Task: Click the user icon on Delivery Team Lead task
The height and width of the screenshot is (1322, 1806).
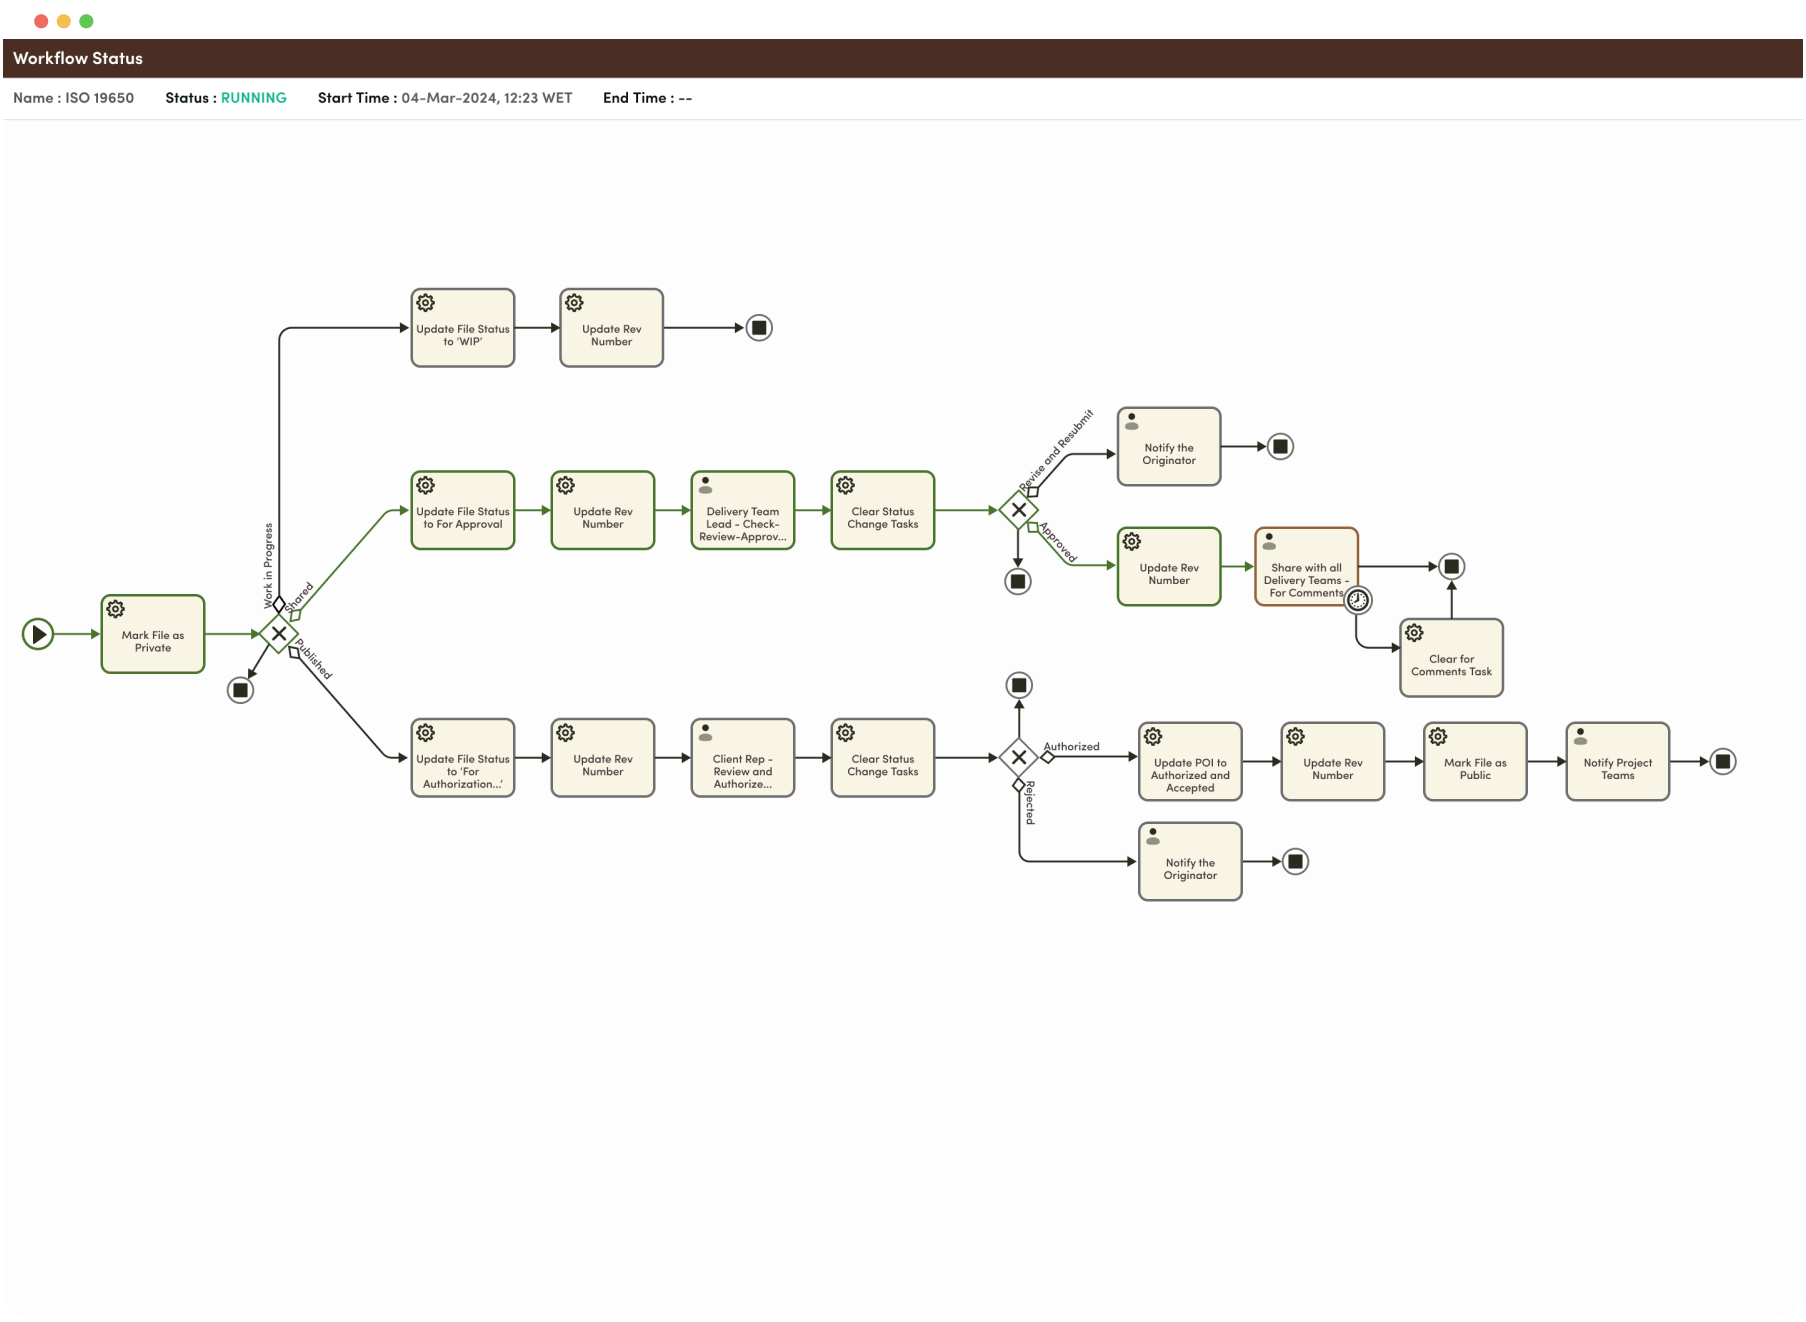Action: click(x=706, y=485)
